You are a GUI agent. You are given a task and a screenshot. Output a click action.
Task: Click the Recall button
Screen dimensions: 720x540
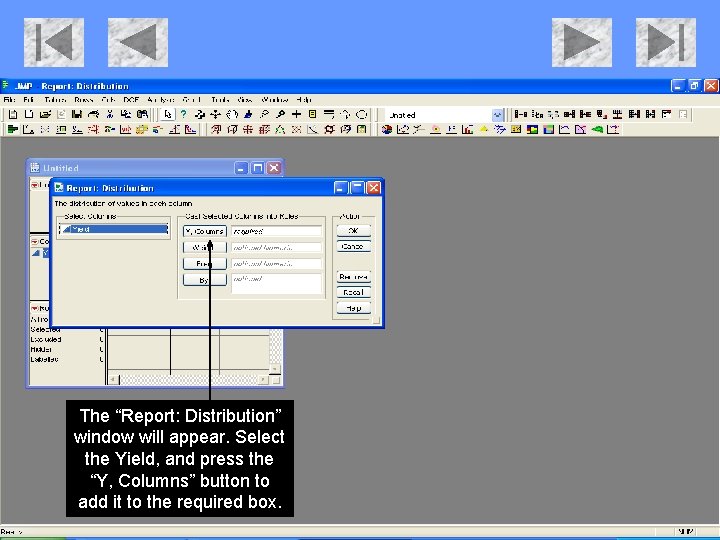click(353, 292)
